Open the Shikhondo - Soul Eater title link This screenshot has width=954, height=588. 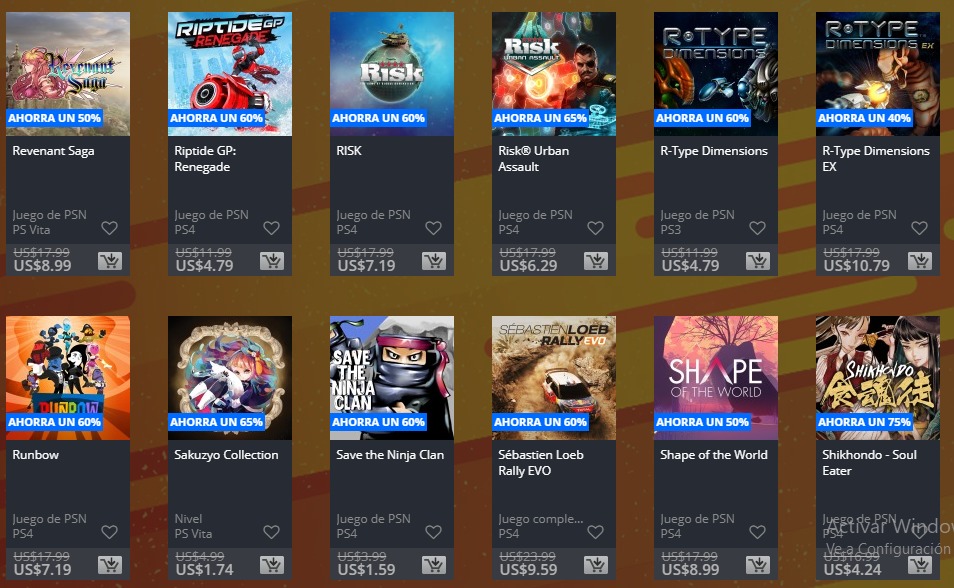(x=869, y=463)
